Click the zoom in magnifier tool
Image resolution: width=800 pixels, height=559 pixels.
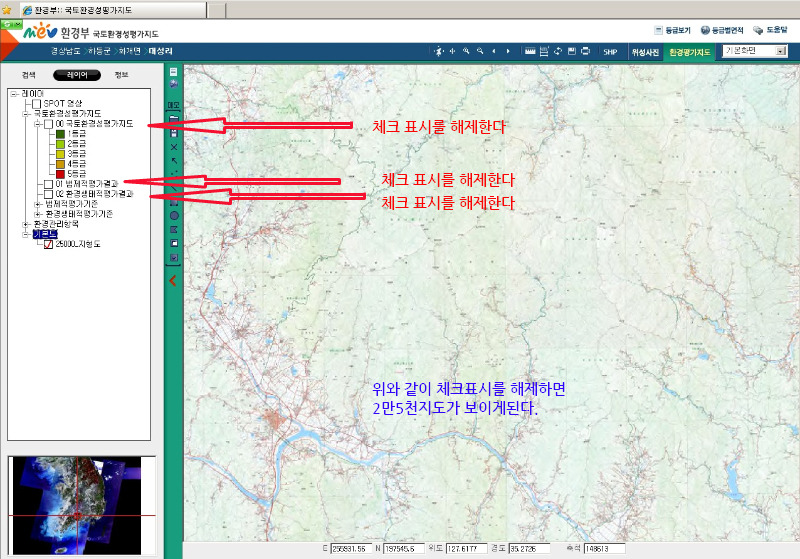click(467, 51)
